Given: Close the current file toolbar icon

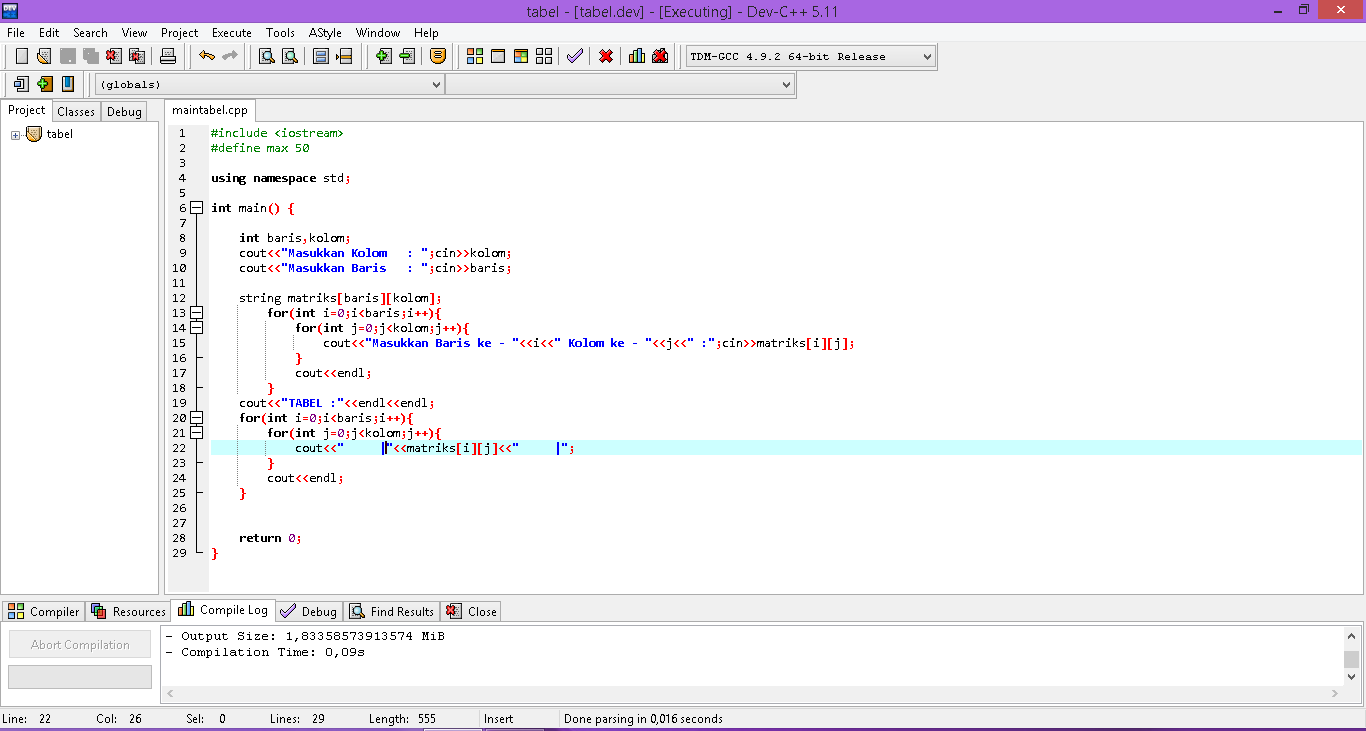Looking at the screenshot, I should [114, 56].
